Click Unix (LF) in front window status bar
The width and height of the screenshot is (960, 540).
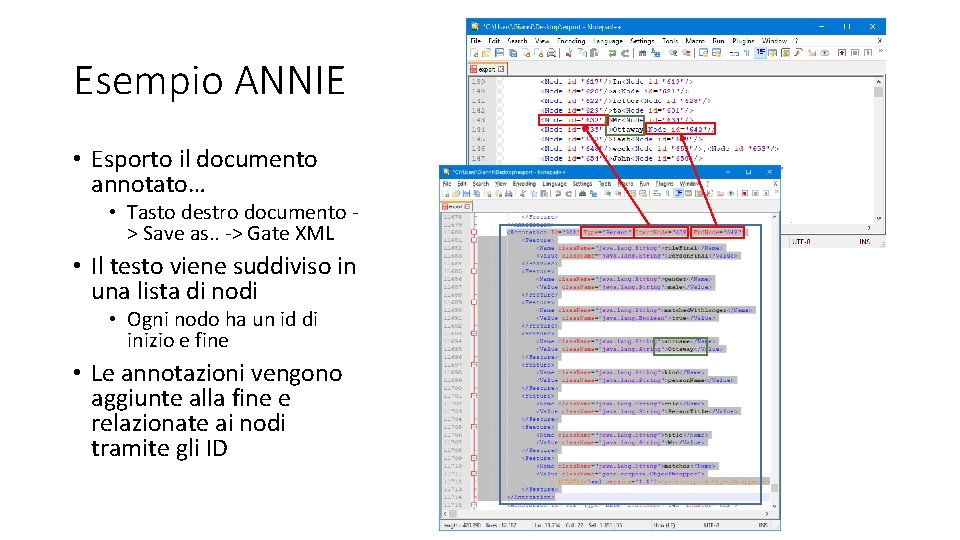point(664,525)
